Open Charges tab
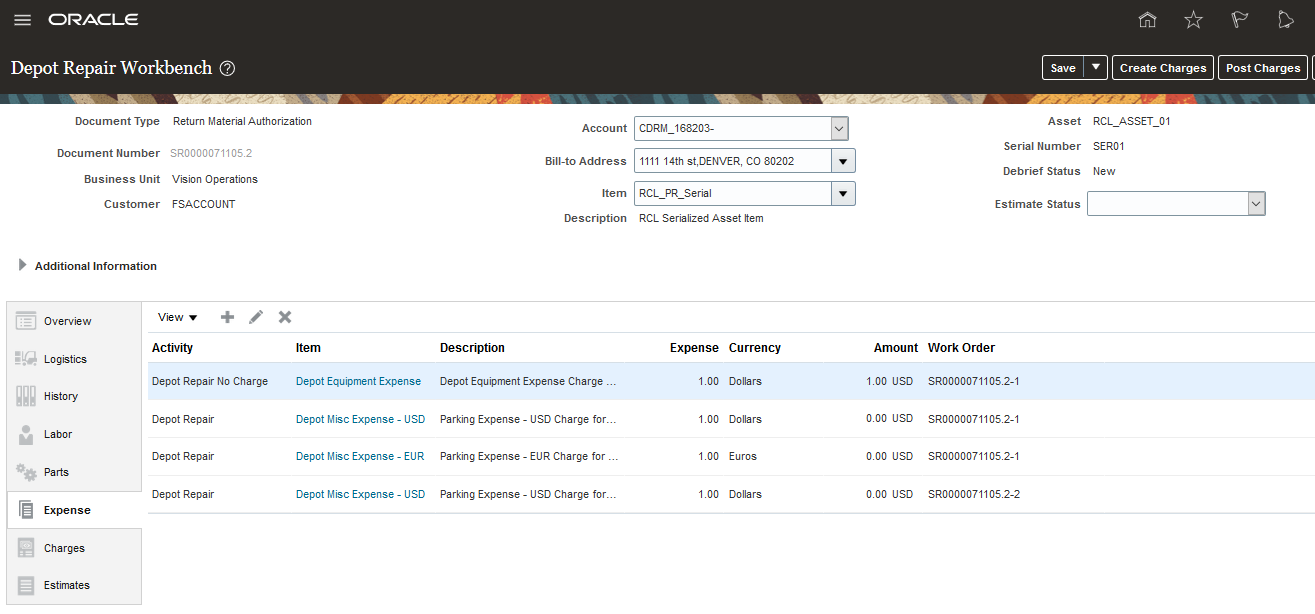 tap(74, 548)
